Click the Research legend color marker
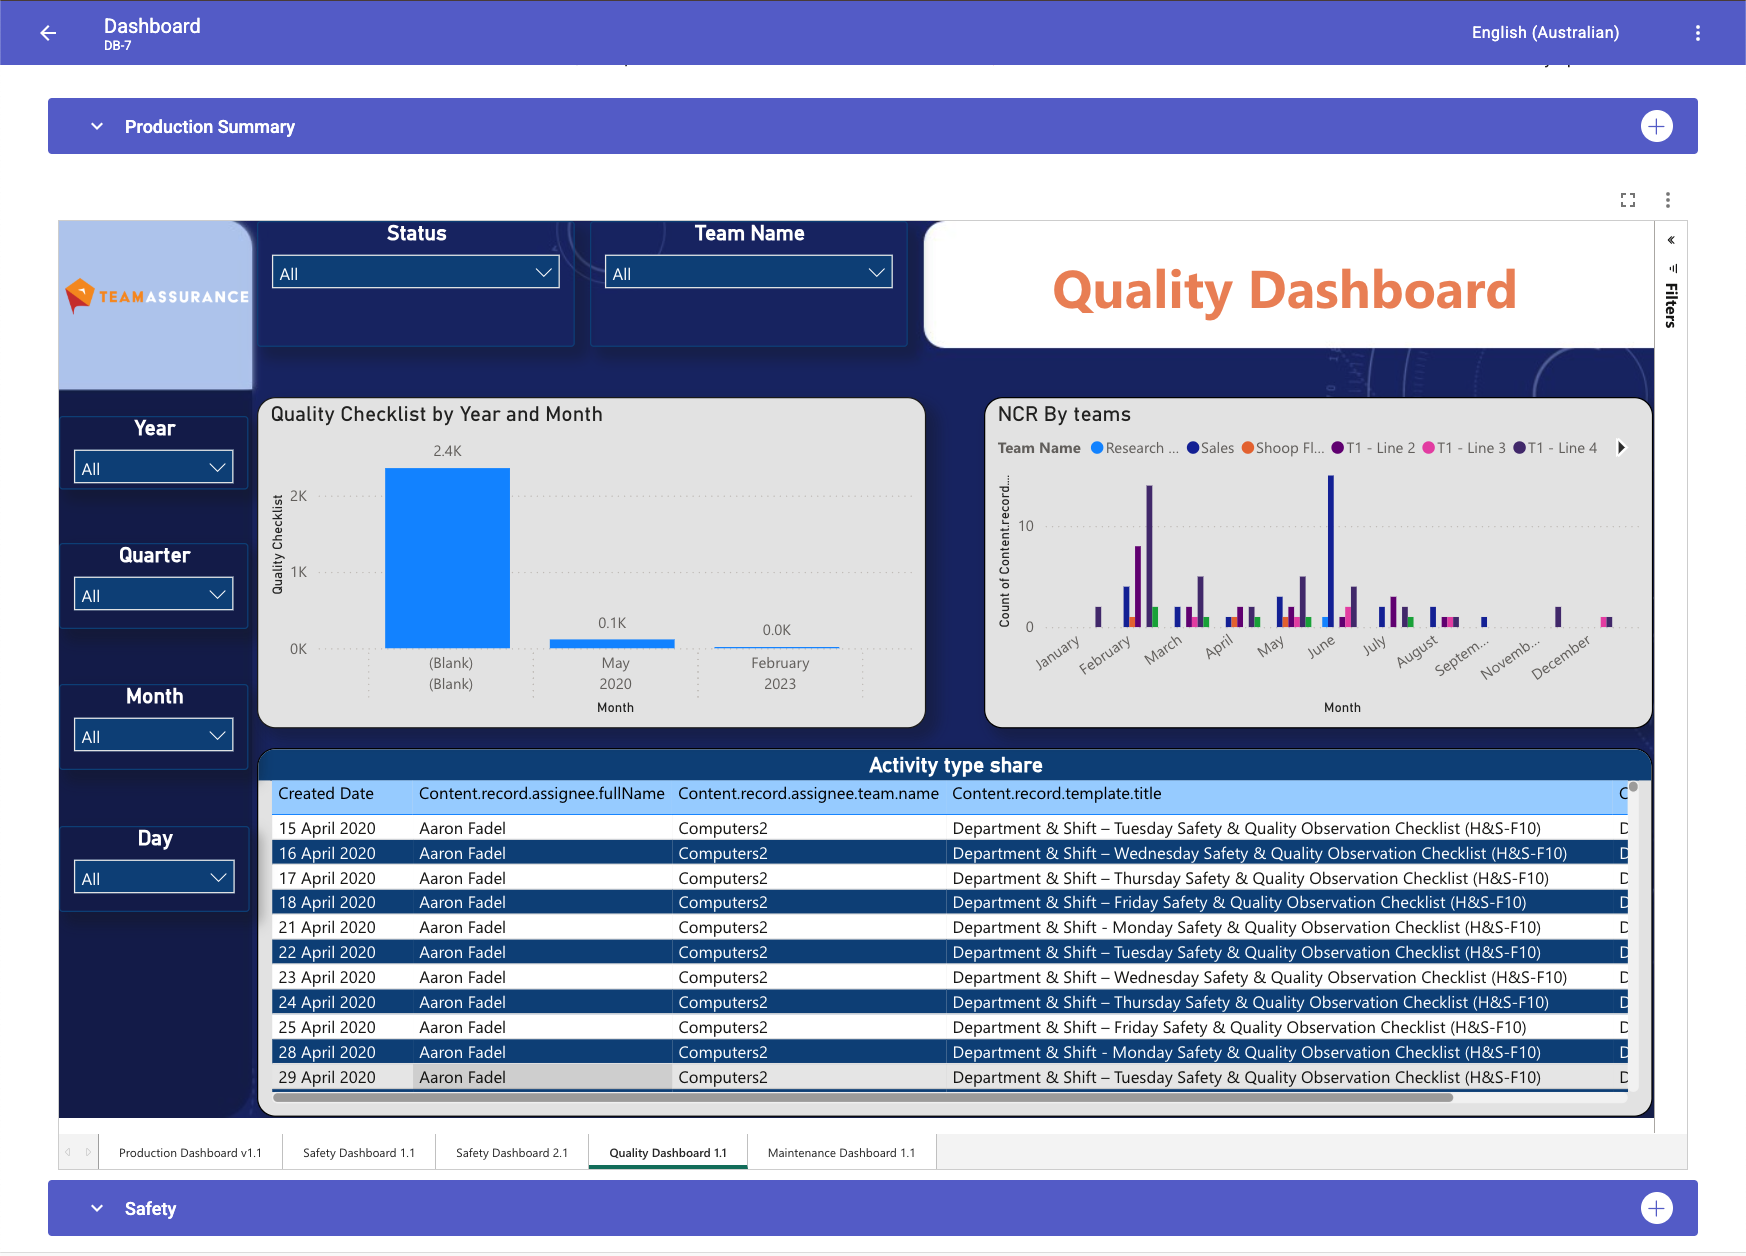 tap(1097, 448)
